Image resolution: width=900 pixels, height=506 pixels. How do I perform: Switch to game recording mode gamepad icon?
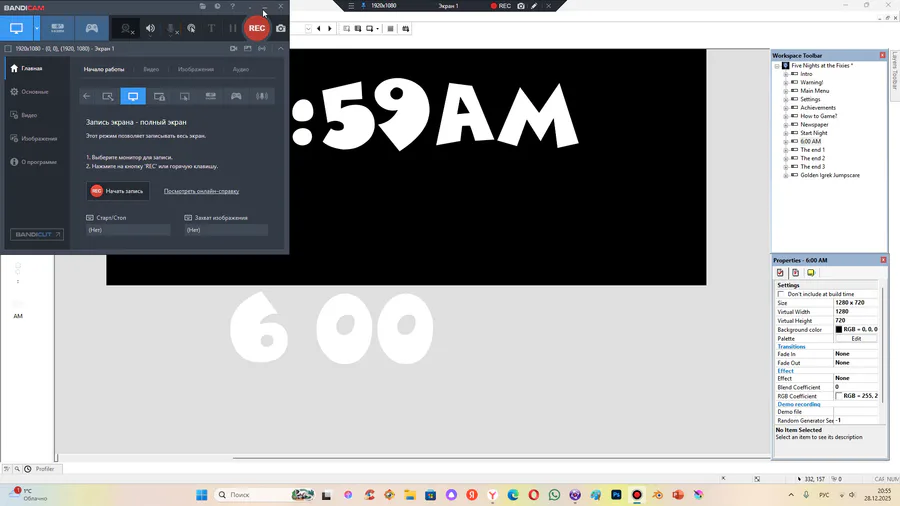(92, 28)
